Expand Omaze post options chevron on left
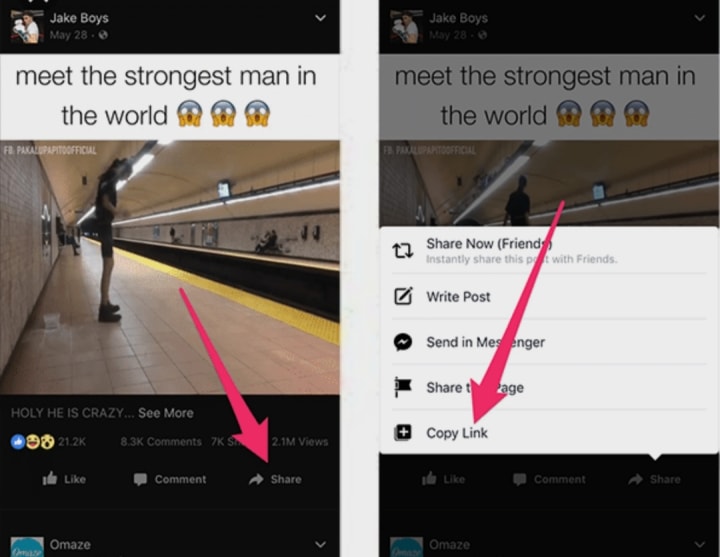720x557 pixels. (321, 544)
